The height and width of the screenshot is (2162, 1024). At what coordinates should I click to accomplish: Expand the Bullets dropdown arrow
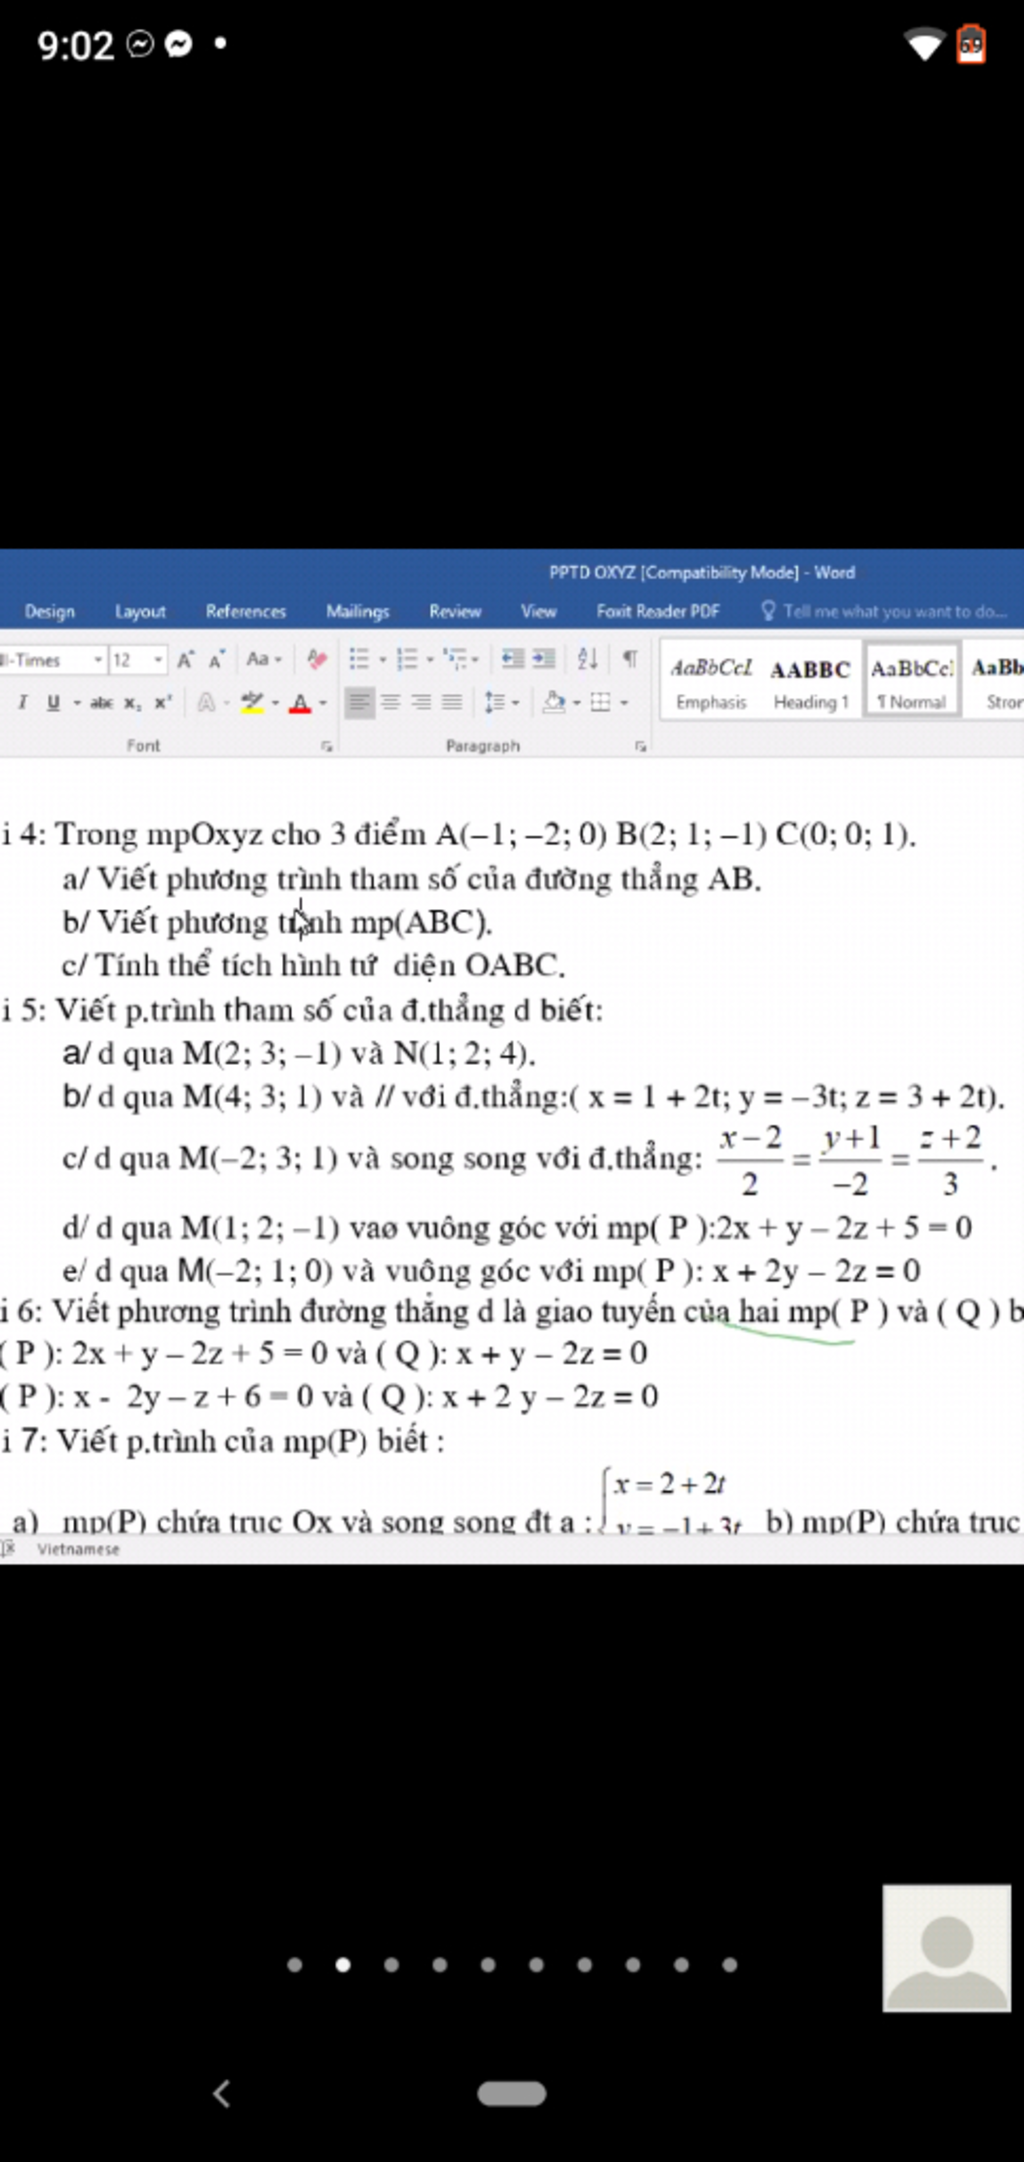point(382,660)
